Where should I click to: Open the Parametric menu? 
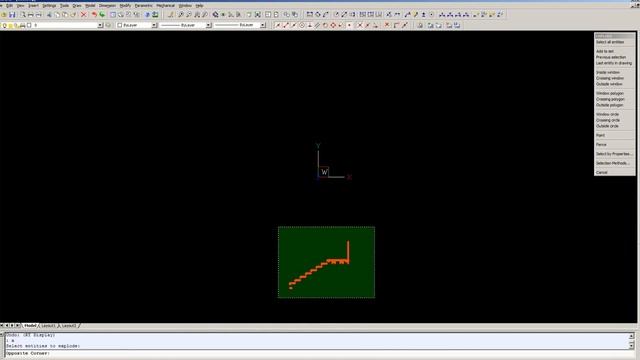tap(143, 6)
